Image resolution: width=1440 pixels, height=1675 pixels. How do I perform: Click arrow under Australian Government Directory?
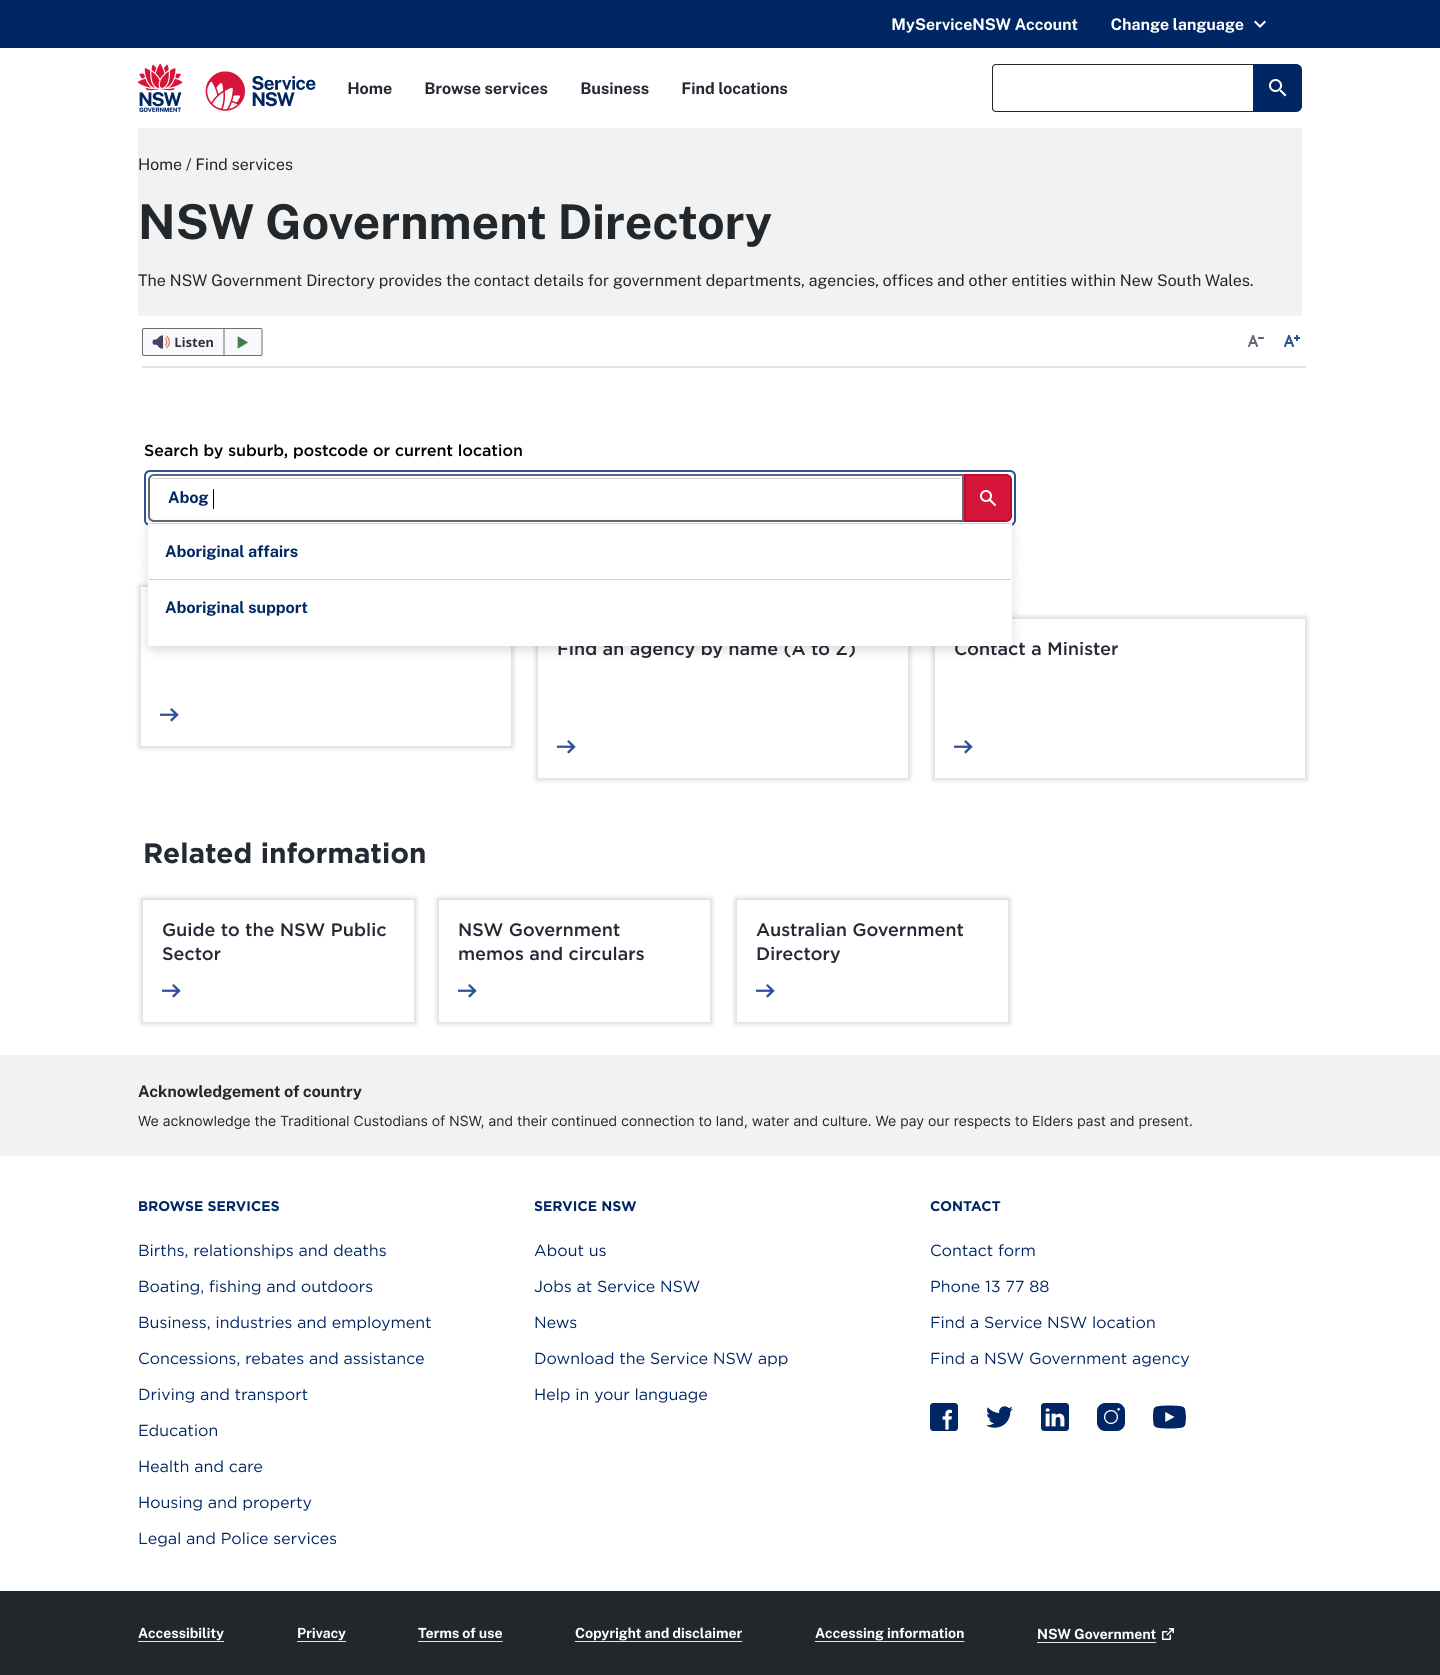[765, 991]
